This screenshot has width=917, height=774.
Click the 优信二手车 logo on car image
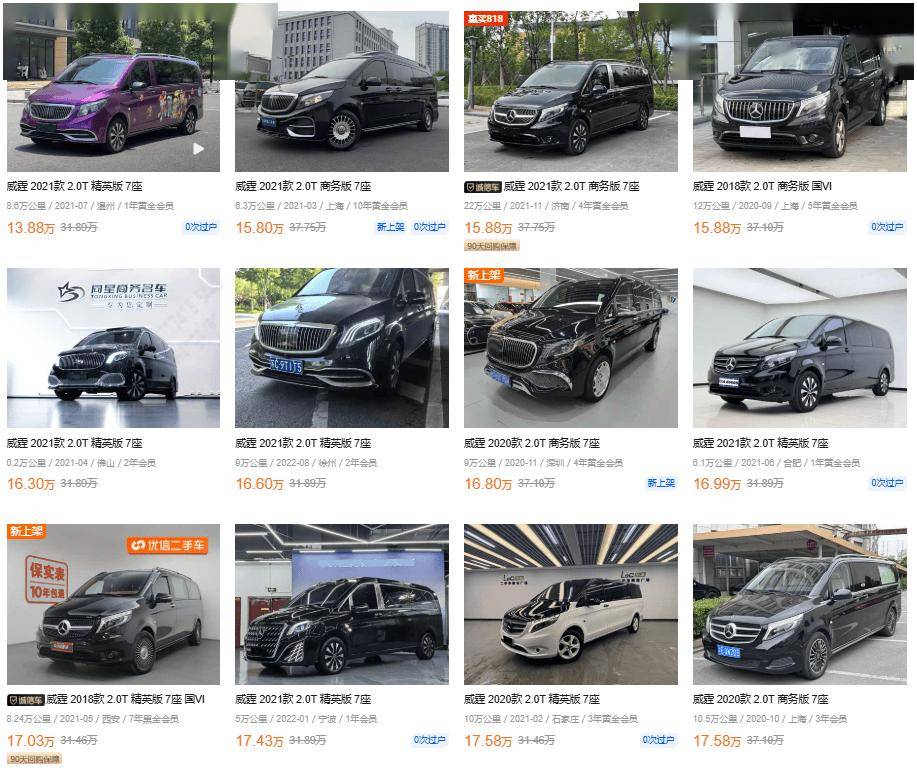167,545
